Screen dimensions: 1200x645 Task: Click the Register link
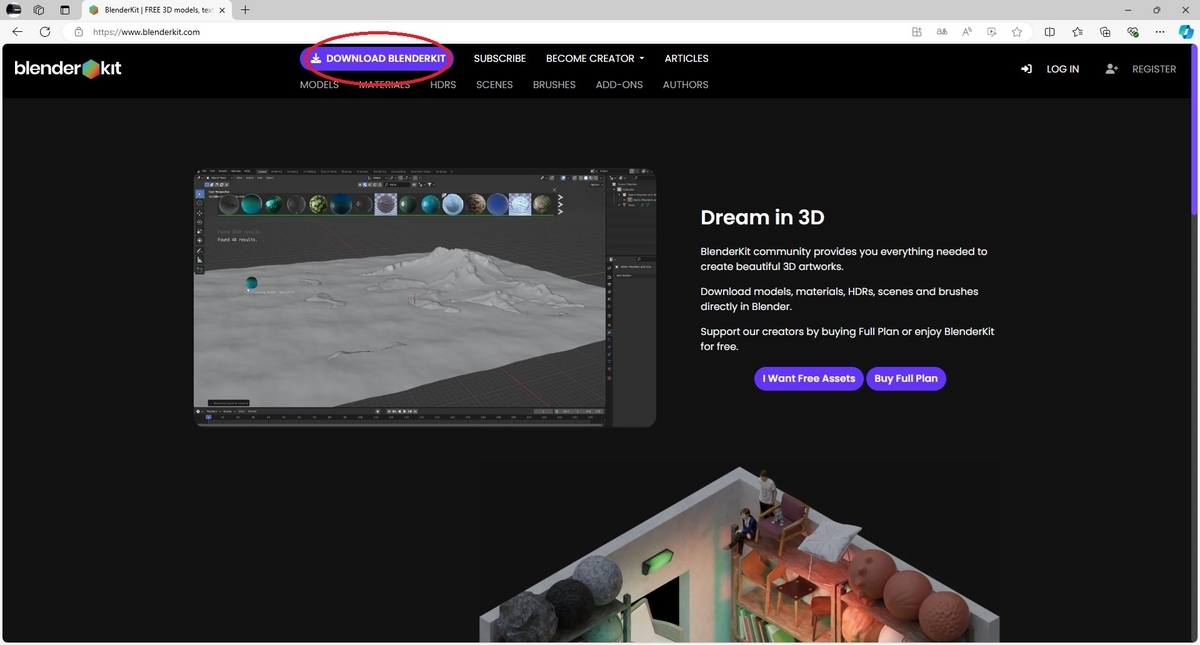coord(1154,69)
